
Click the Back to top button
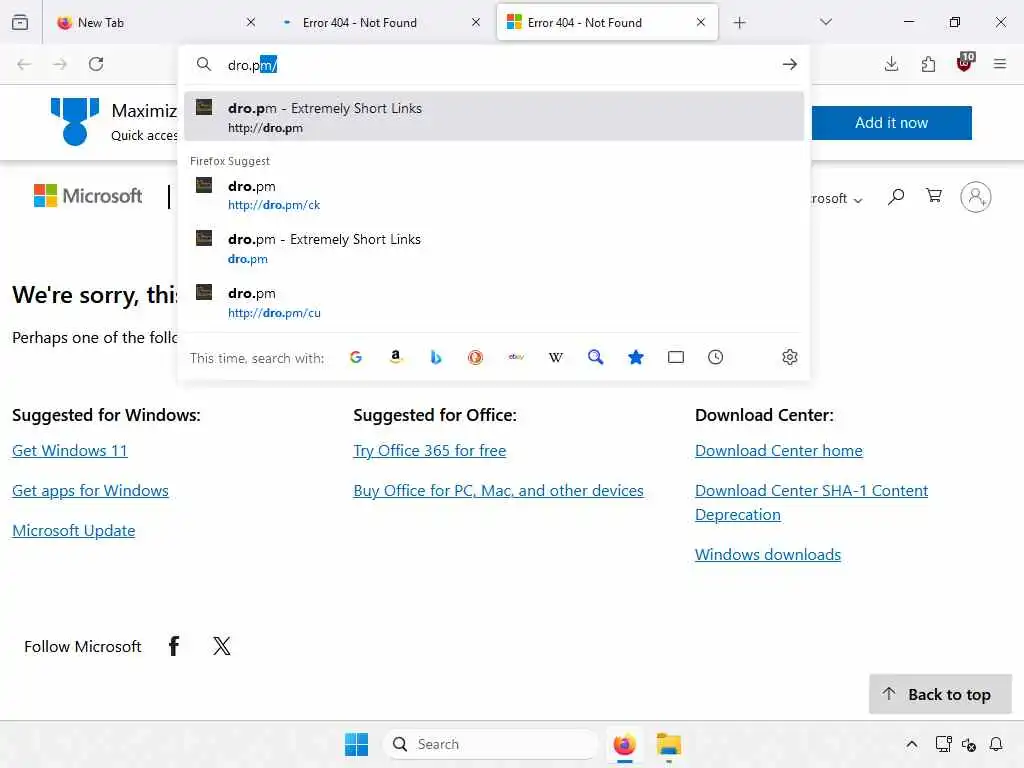pos(940,694)
